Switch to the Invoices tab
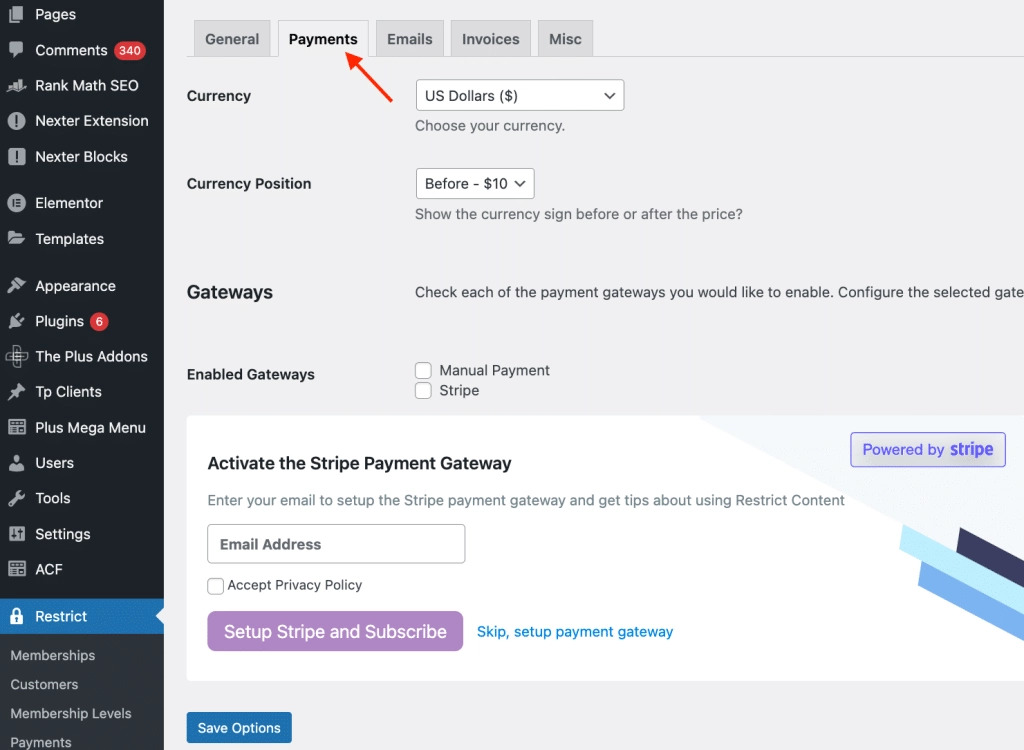Screen dimensions: 1024x750 (490, 39)
